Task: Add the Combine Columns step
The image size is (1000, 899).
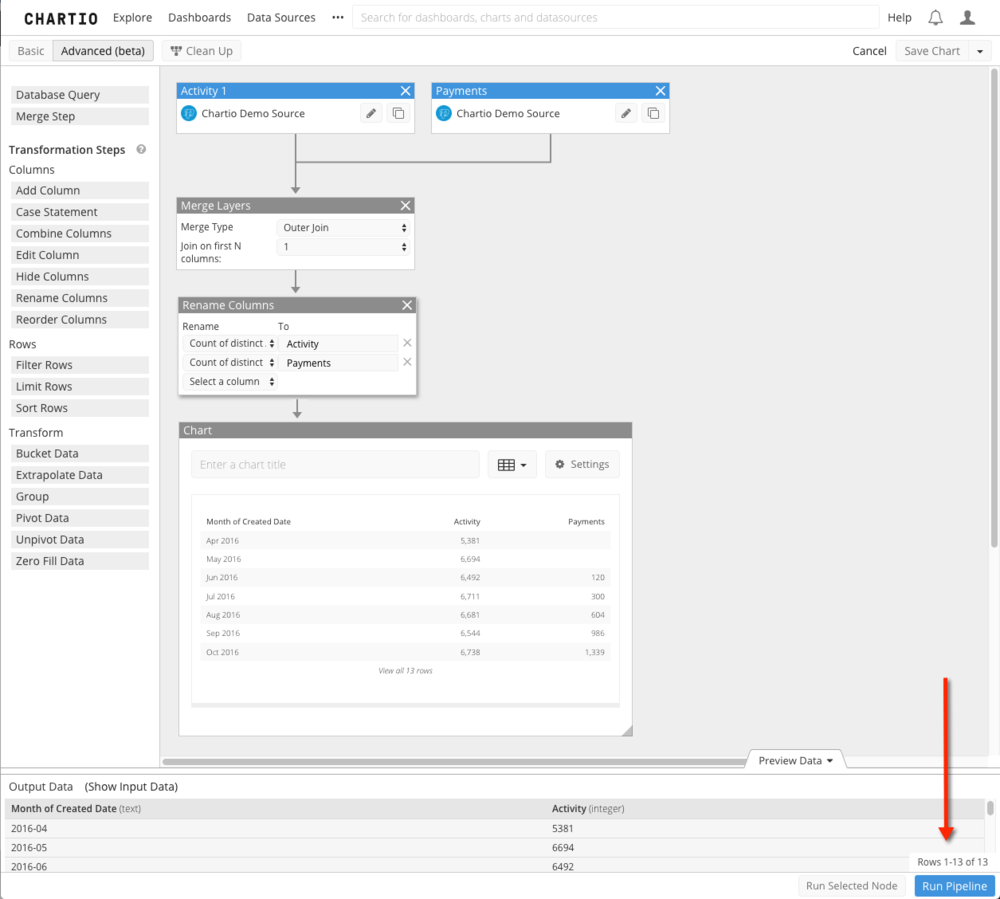Action: pos(80,233)
